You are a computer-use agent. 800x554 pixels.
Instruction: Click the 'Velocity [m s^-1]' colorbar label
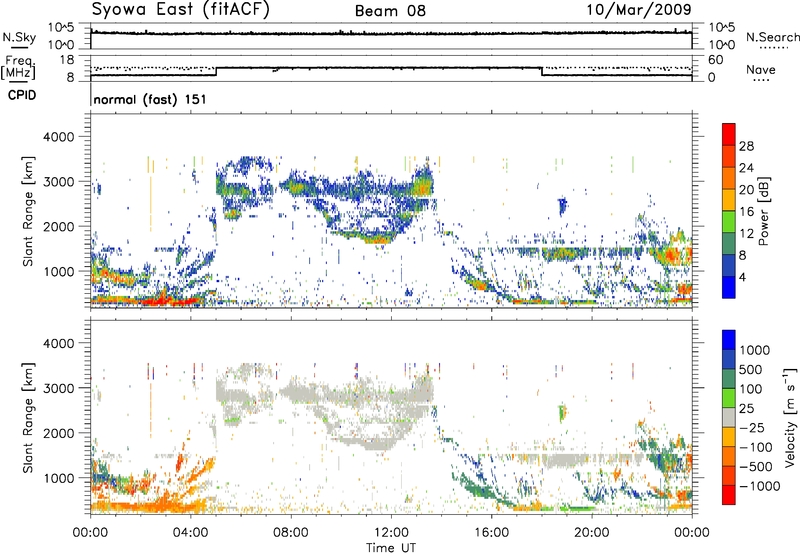pyautogui.click(x=790, y=417)
